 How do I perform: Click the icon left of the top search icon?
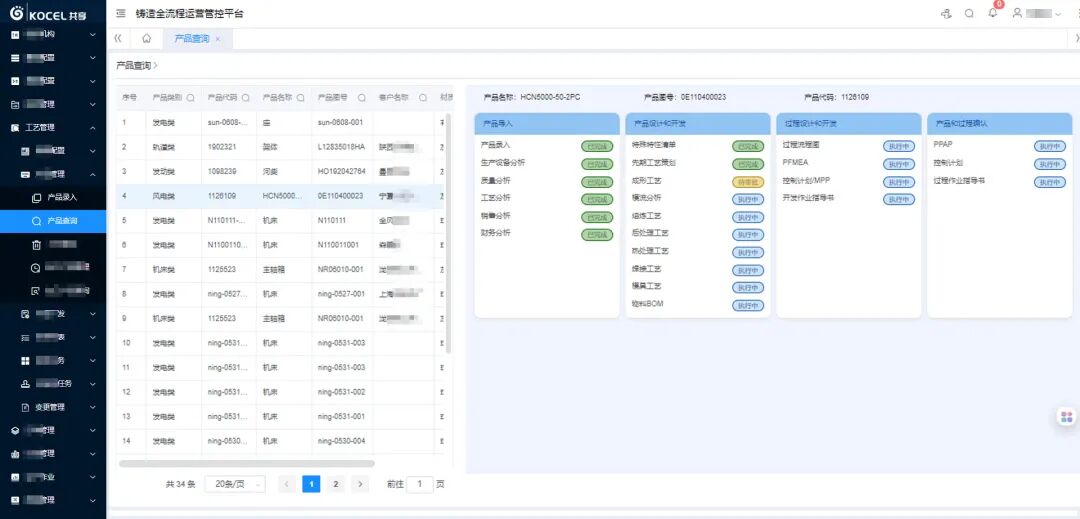point(946,14)
